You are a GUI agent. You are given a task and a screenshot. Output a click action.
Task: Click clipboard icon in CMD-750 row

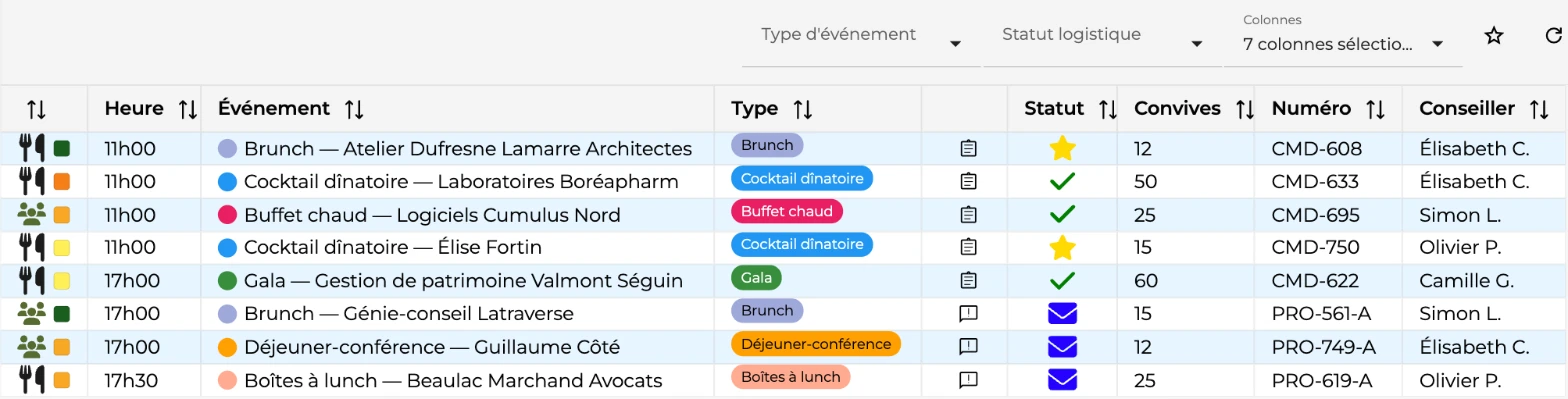coord(967,248)
